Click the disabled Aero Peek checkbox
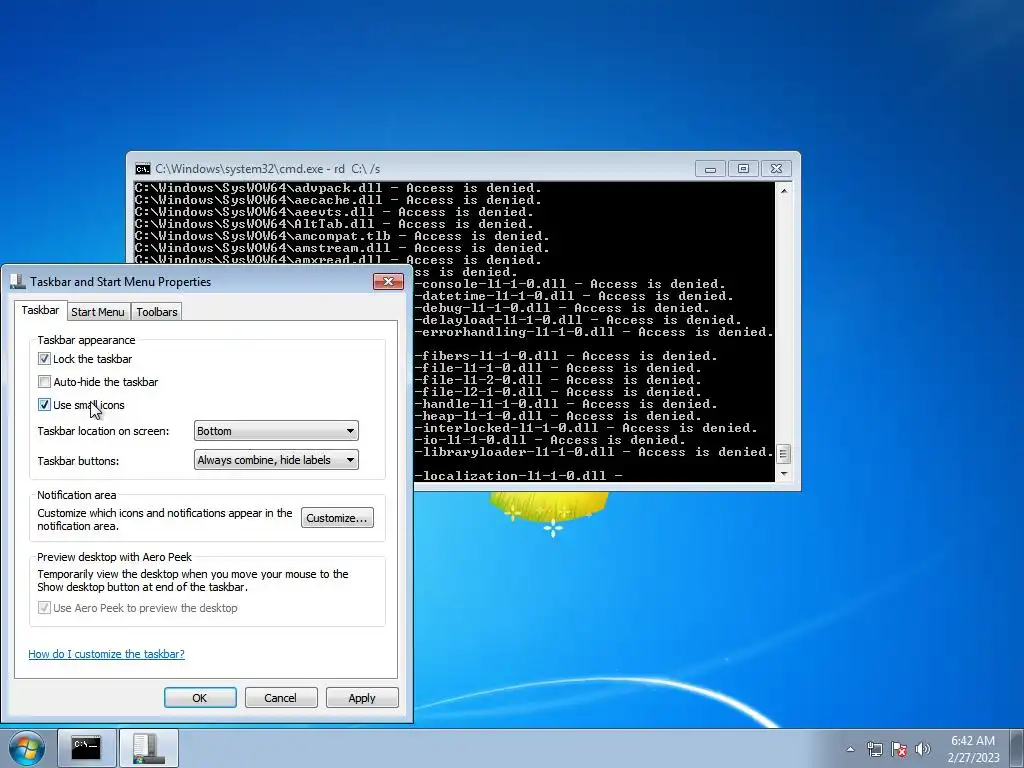Image resolution: width=1024 pixels, height=768 pixels. point(44,608)
